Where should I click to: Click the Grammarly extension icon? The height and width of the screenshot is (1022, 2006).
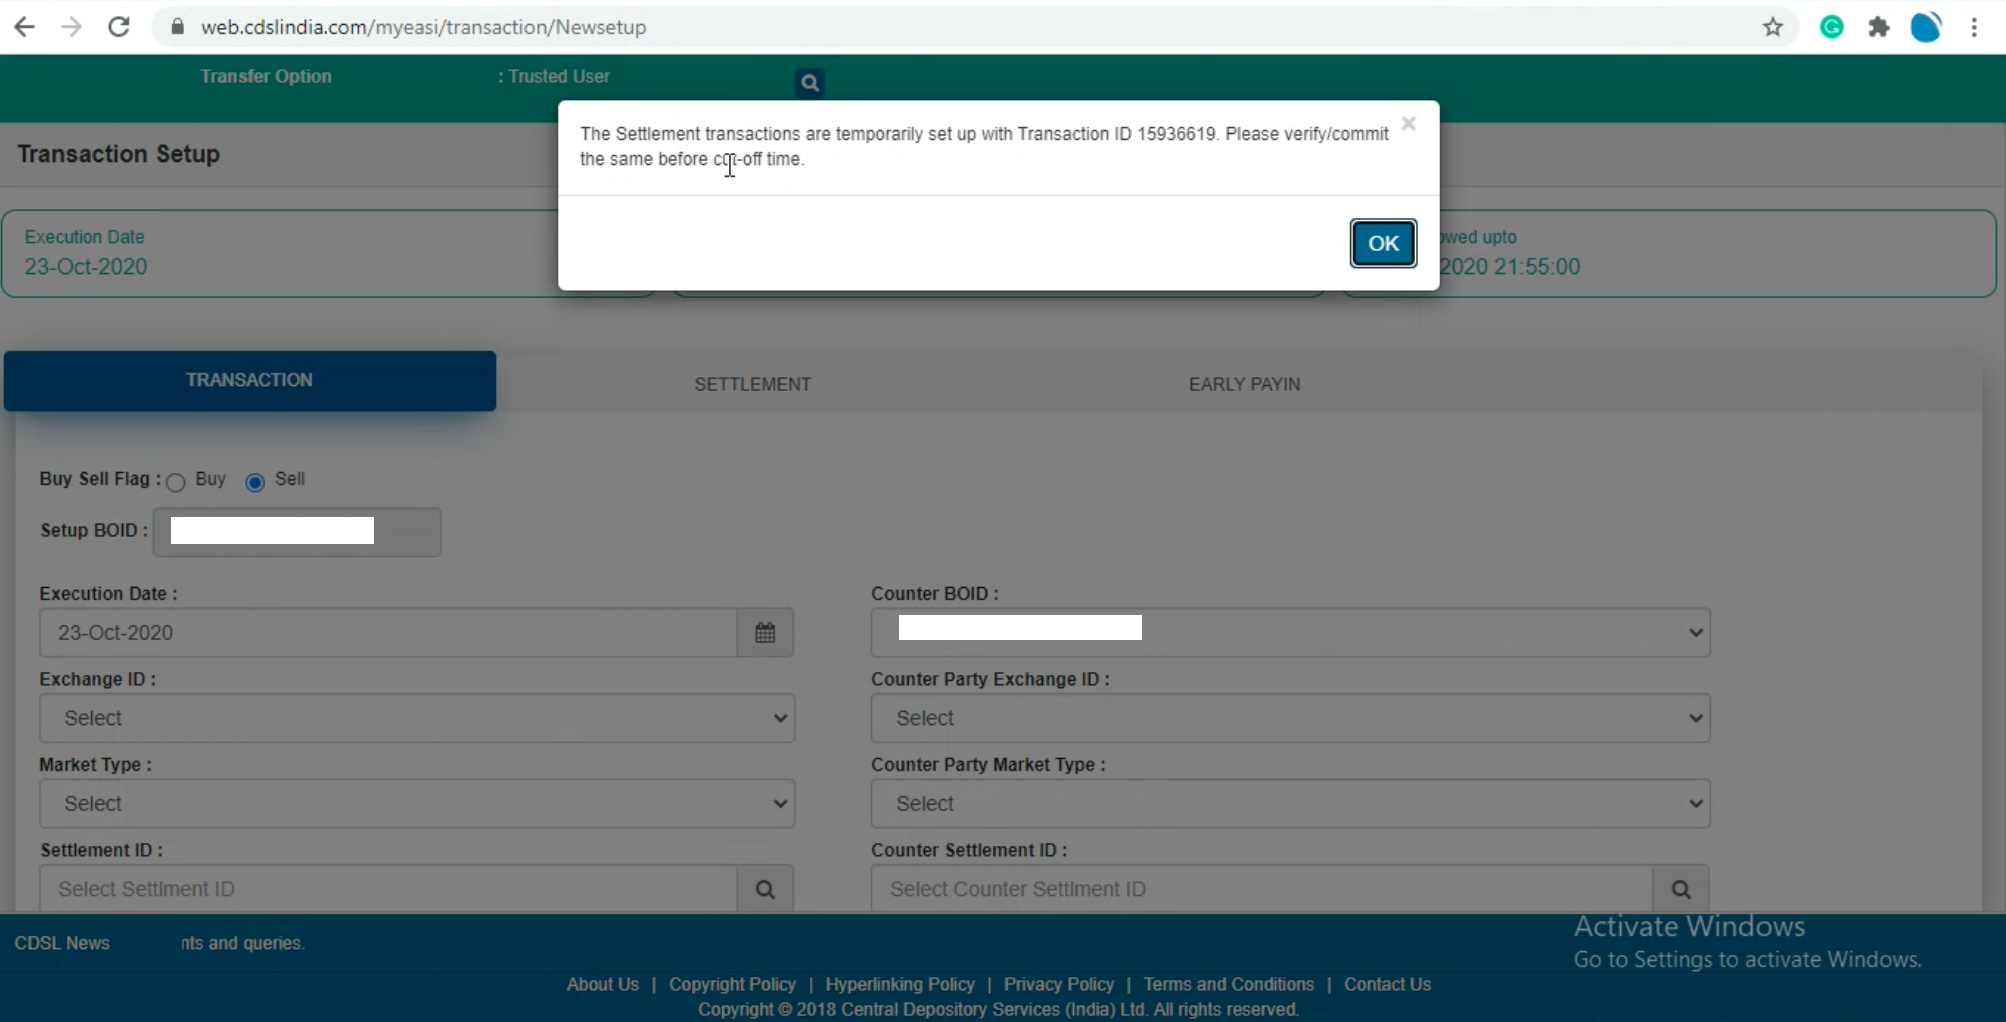click(x=1832, y=27)
